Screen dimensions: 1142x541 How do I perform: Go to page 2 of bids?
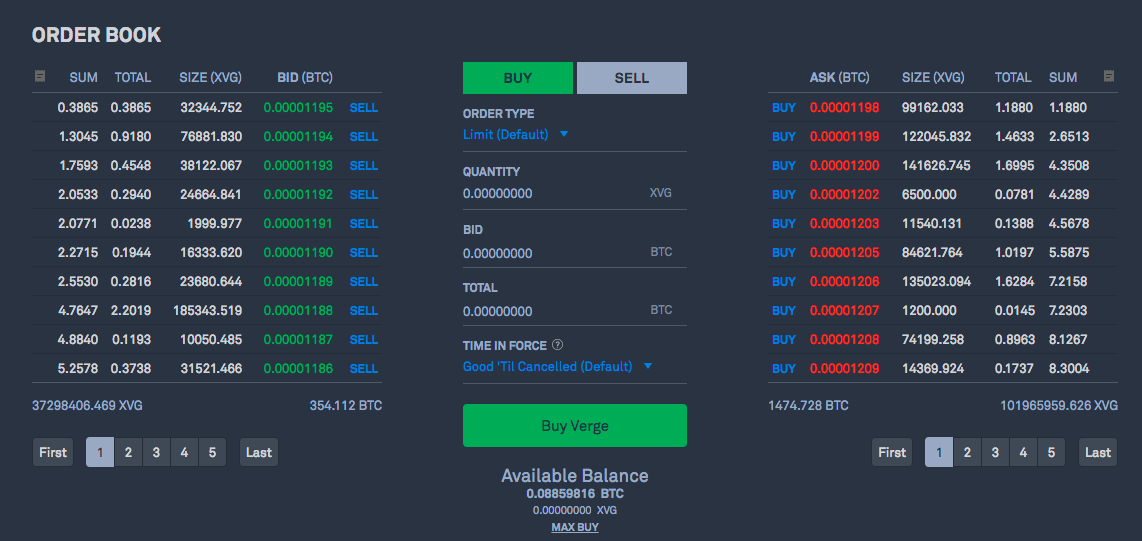[x=128, y=452]
